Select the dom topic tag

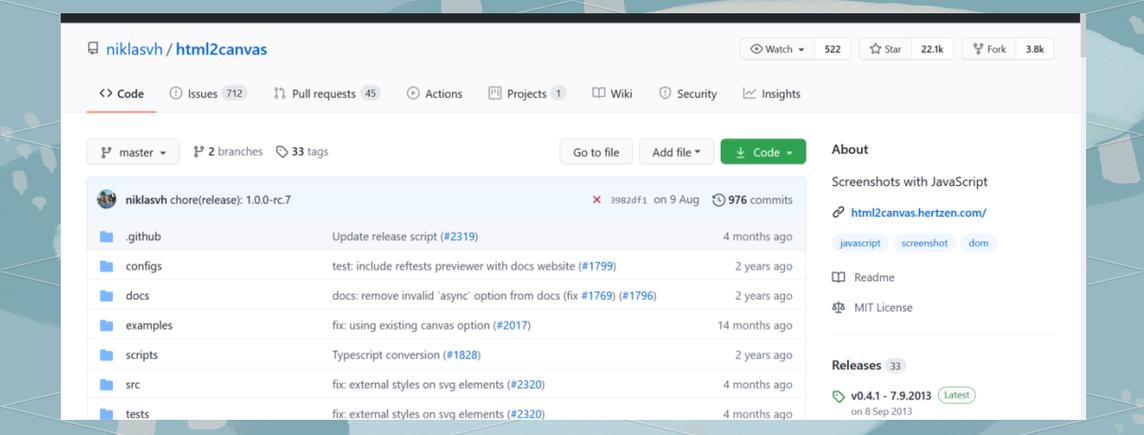(978, 243)
